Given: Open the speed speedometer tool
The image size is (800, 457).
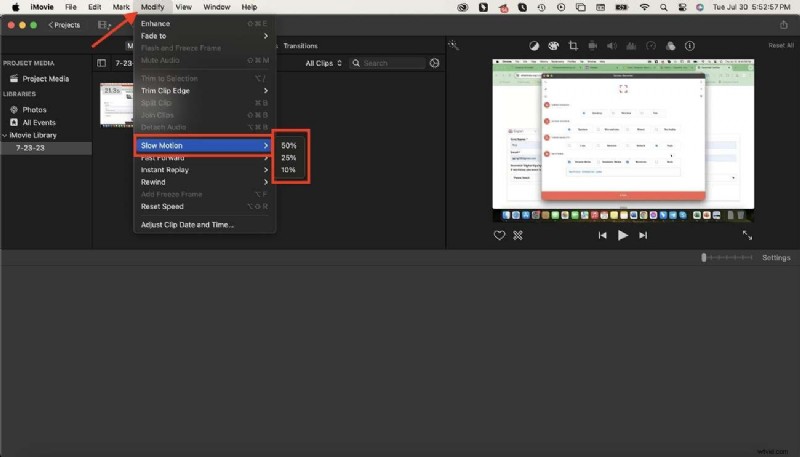Looking at the screenshot, I should (651, 46).
